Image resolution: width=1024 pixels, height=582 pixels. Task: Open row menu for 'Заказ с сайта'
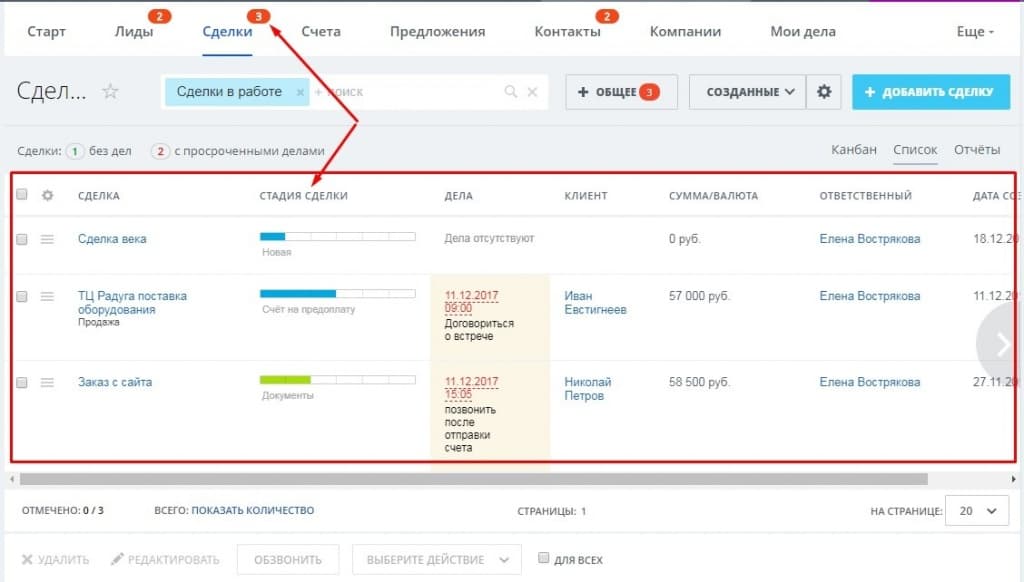(x=47, y=382)
